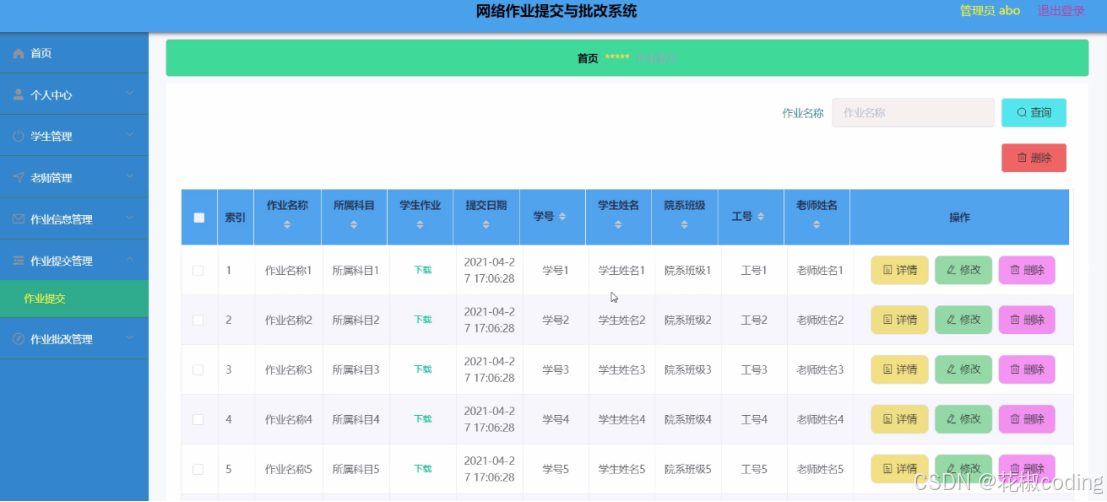Check the row 2 checkbox
This screenshot has height=502, width=1107.
coord(198,320)
